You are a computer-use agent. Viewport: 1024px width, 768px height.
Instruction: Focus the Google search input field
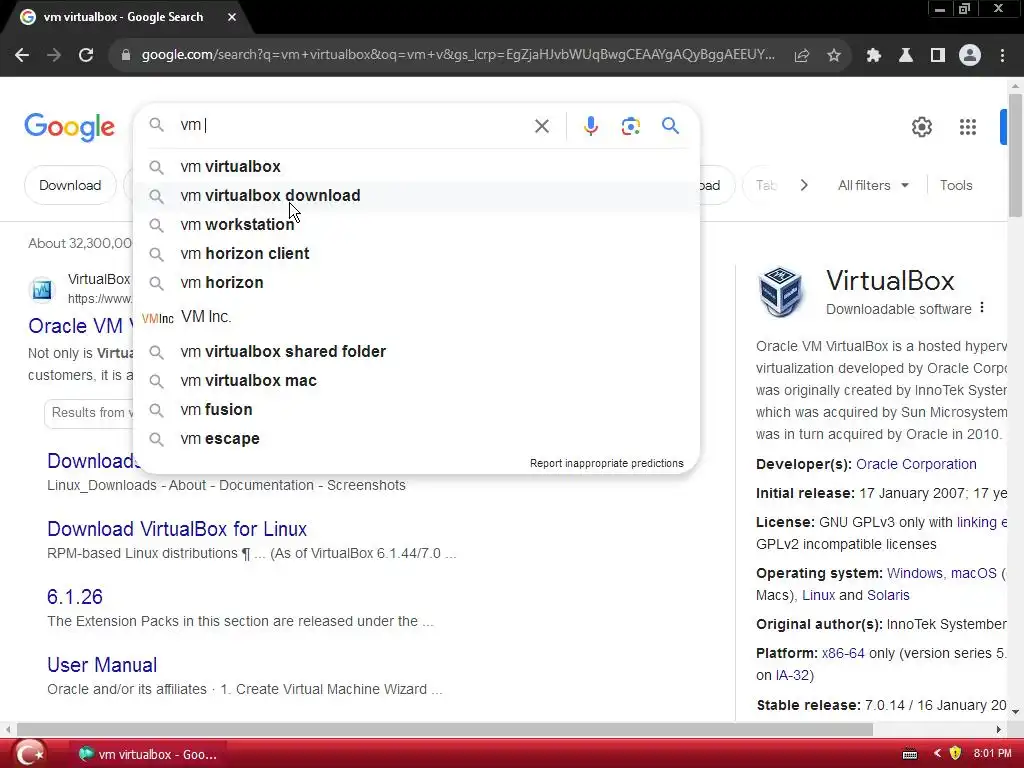pos(353,125)
